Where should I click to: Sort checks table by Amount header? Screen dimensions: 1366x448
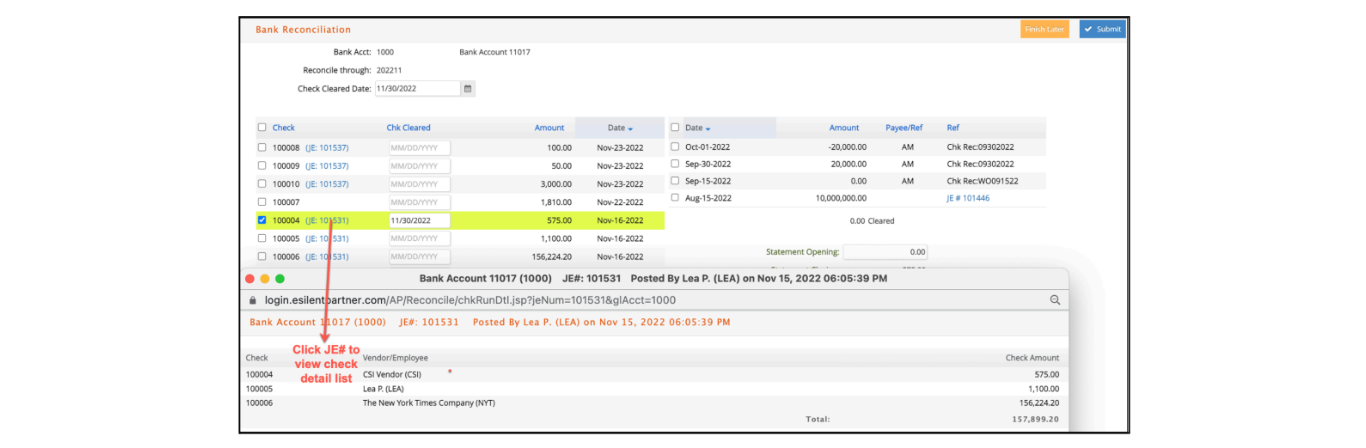[x=549, y=128]
